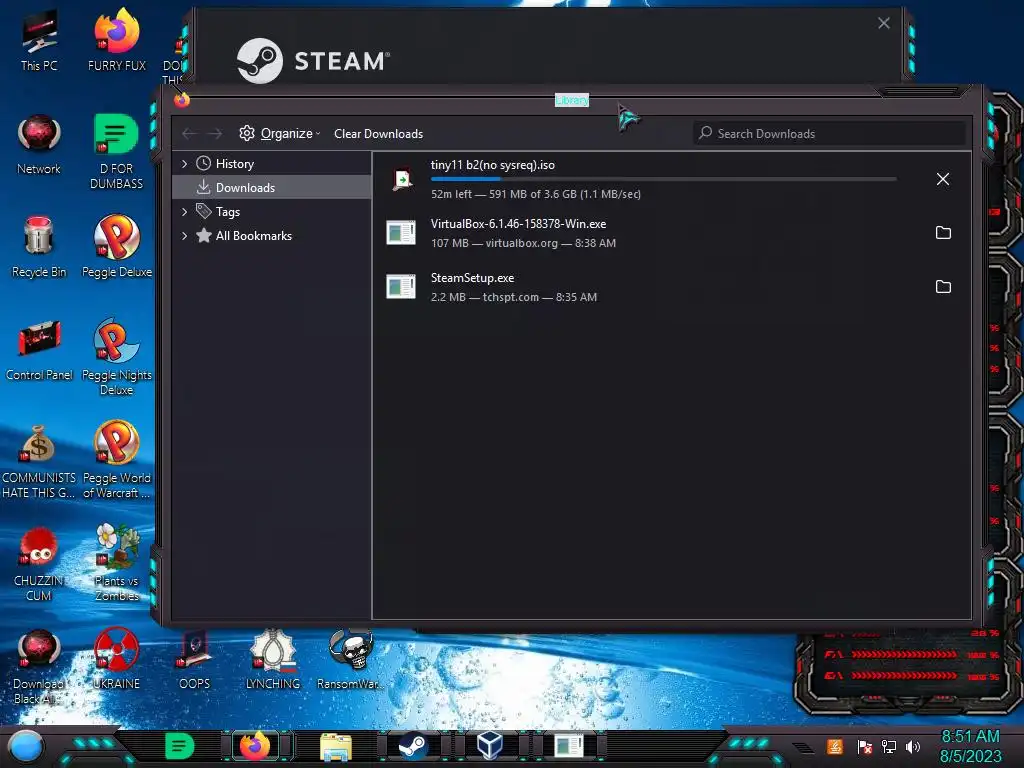Click the green chat app taskbar icon
This screenshot has width=1024, height=768.
179,746
